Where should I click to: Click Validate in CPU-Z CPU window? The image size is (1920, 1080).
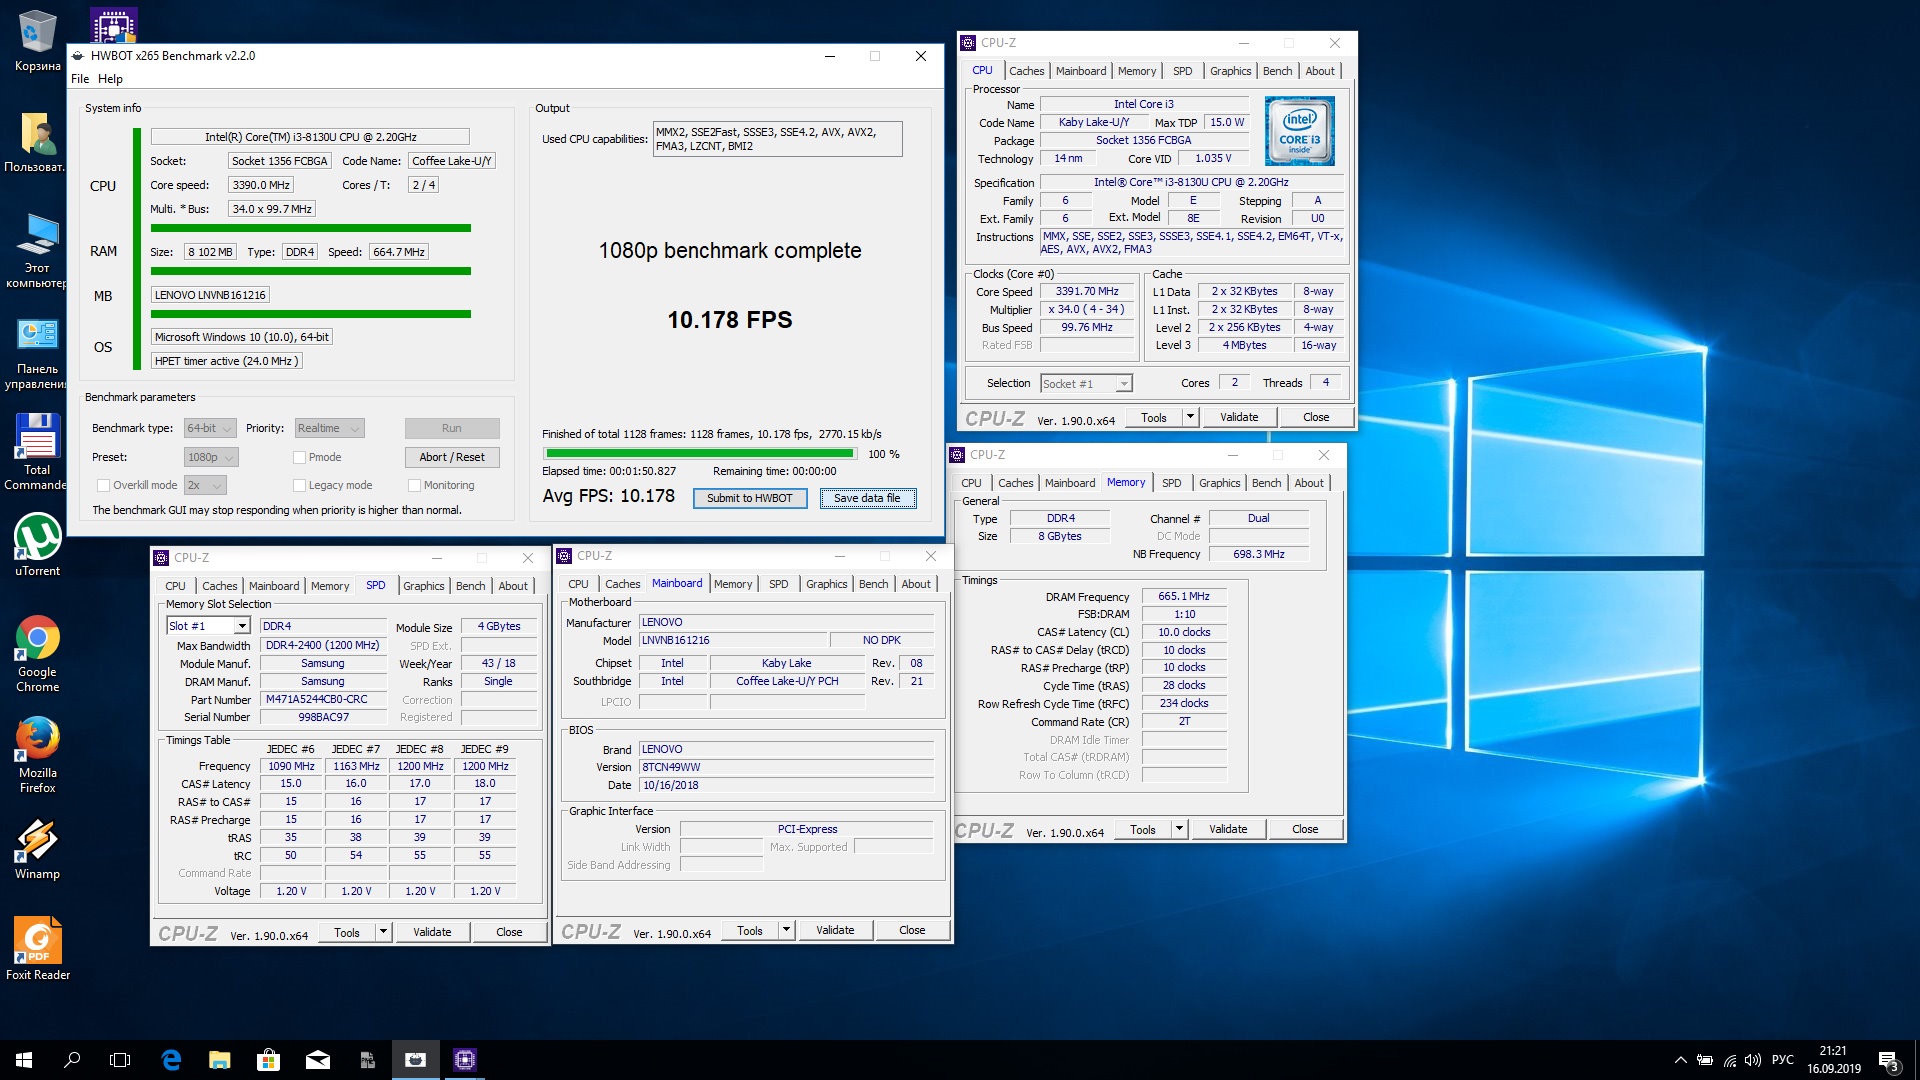pyautogui.click(x=1239, y=417)
